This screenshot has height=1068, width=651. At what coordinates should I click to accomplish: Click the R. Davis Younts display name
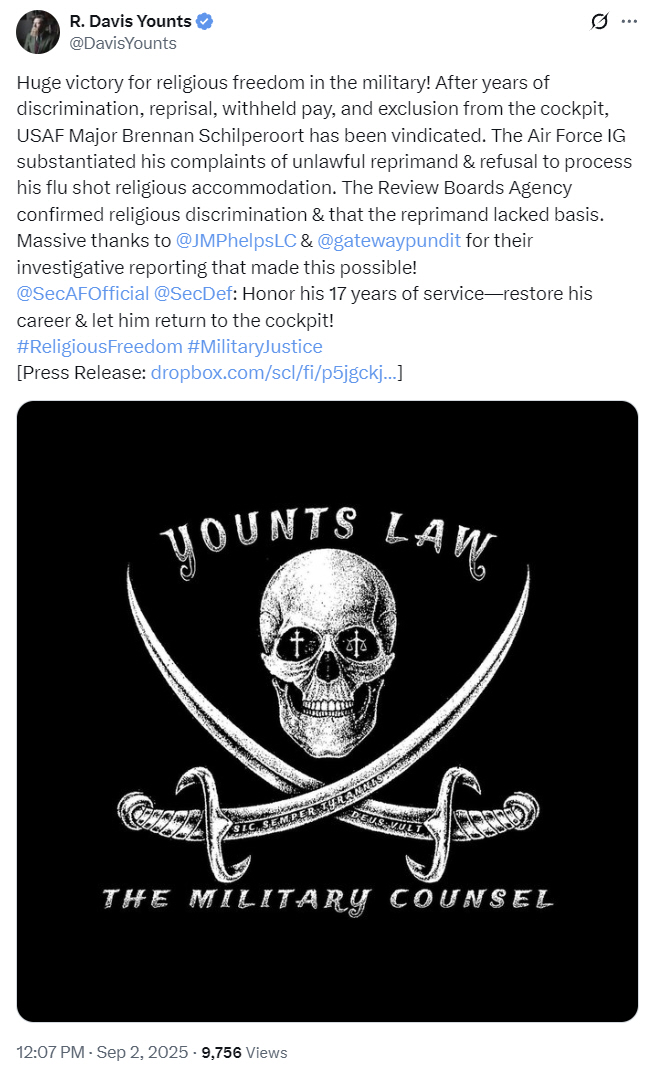131,22
